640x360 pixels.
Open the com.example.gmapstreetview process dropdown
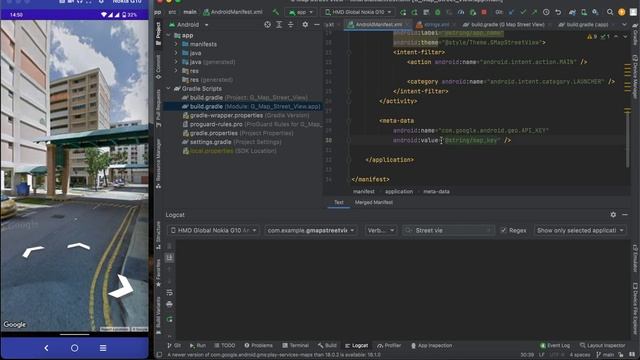(310, 230)
